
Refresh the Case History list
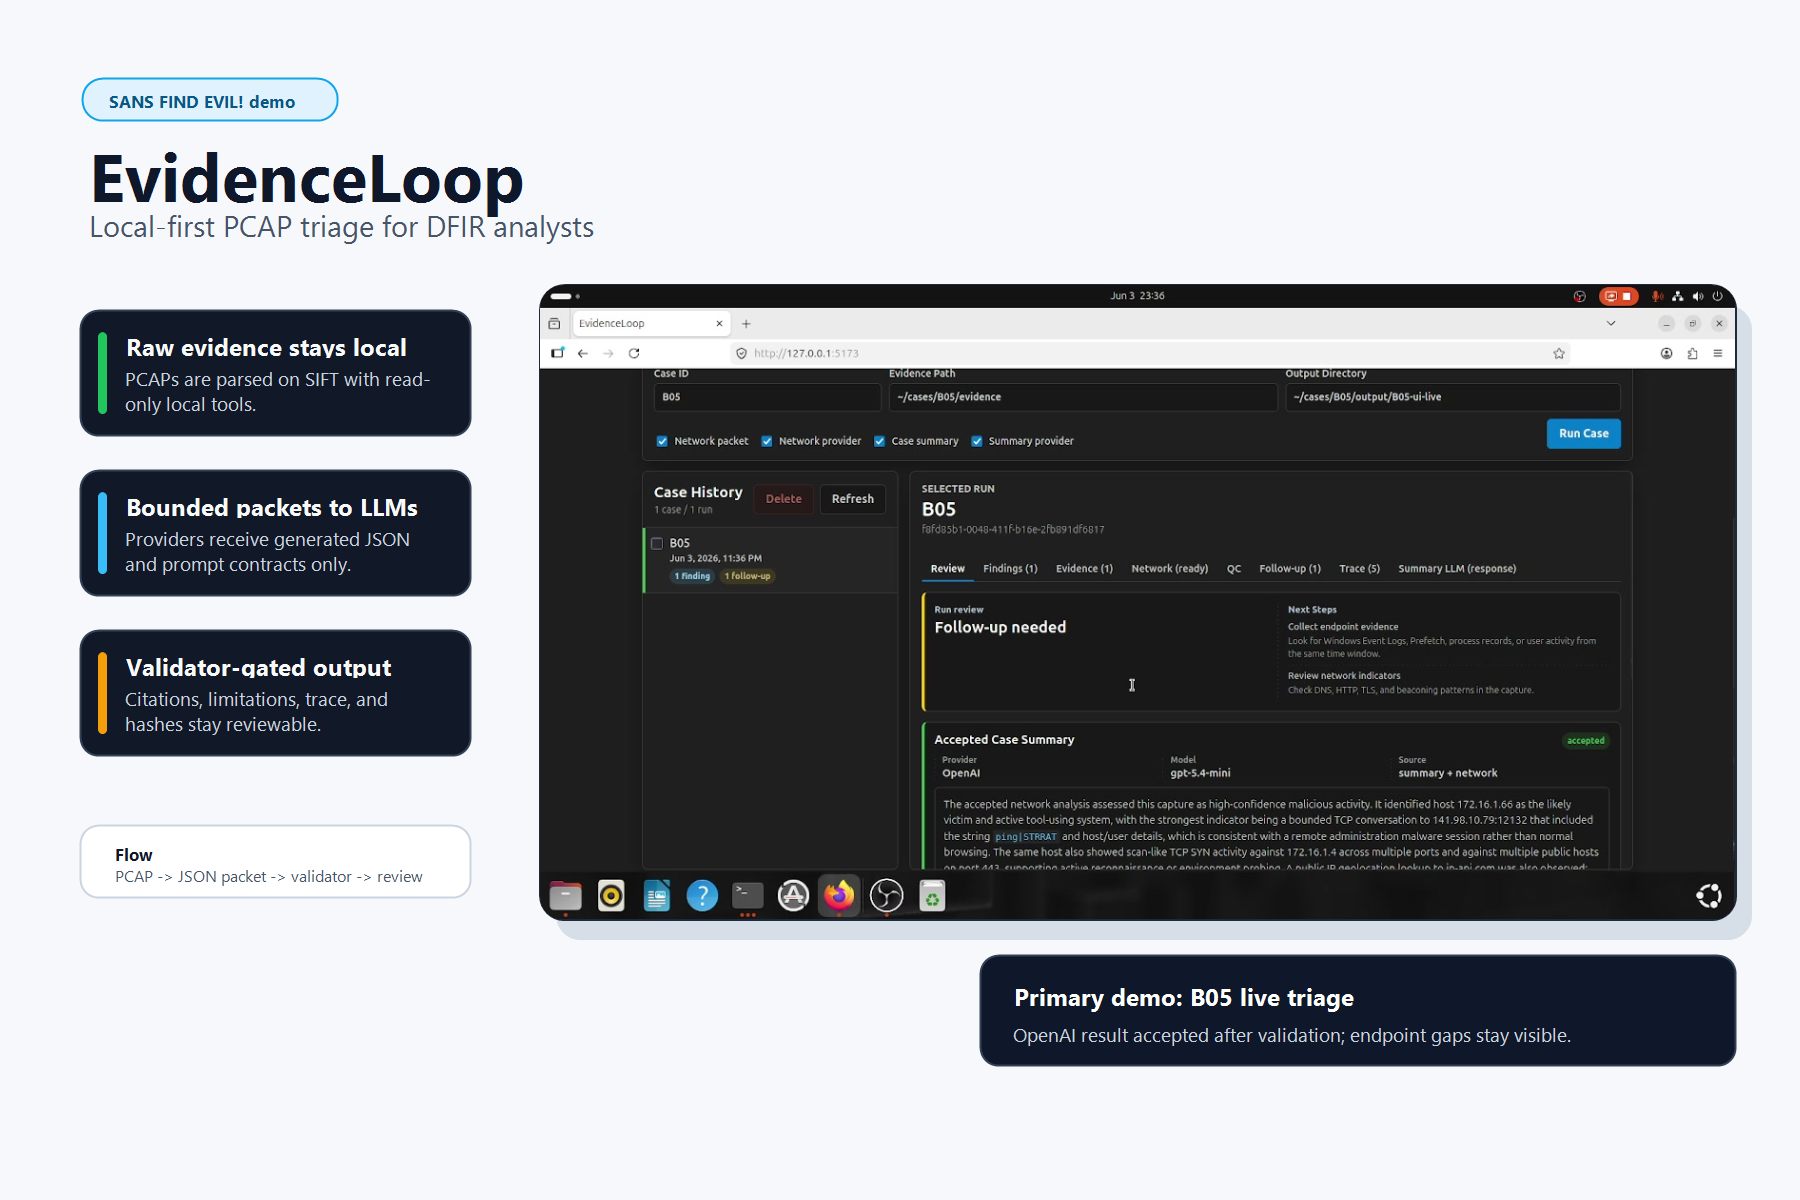(x=853, y=499)
